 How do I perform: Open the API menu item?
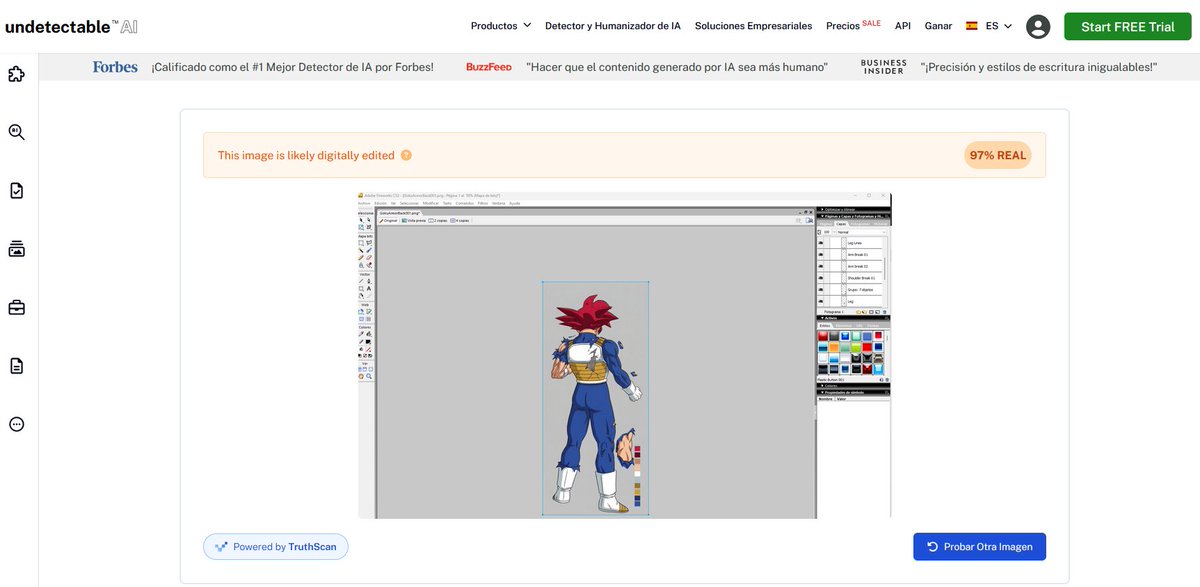[903, 26]
